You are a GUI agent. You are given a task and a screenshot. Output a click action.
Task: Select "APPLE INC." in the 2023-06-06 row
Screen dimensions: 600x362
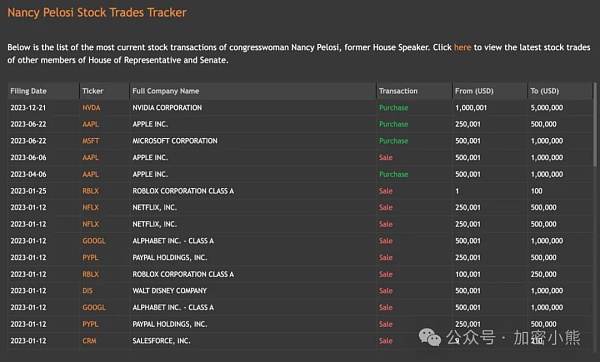(x=150, y=158)
